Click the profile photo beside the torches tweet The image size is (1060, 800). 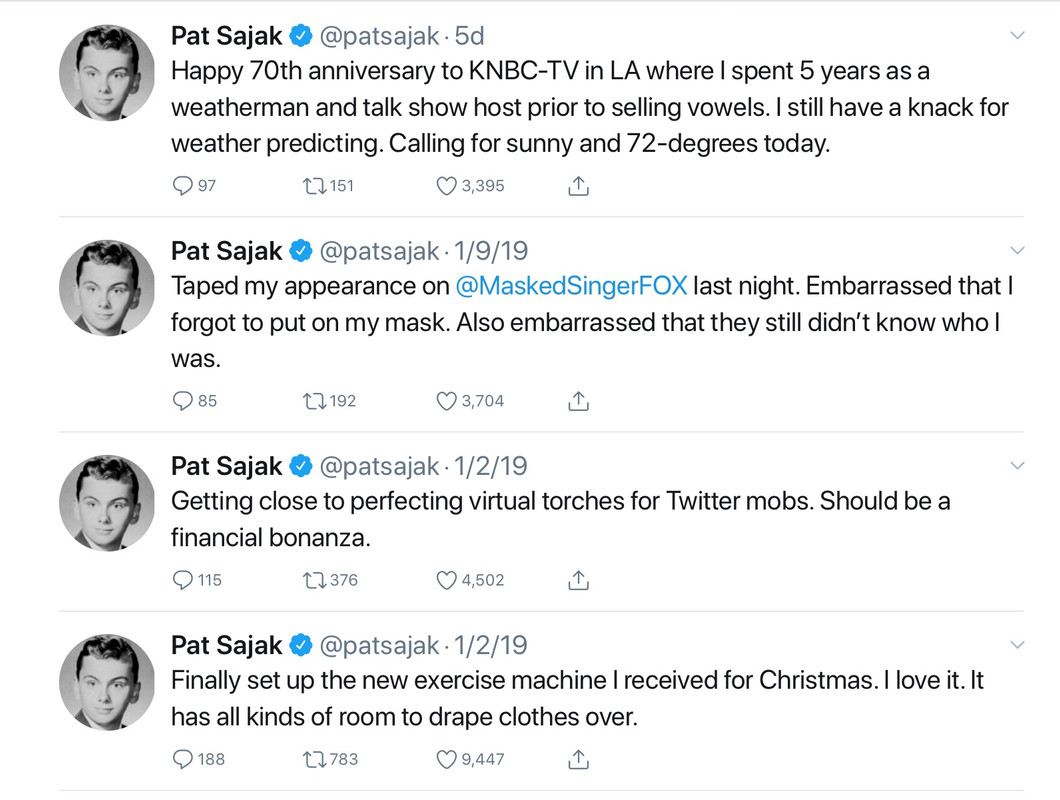[x=107, y=503]
